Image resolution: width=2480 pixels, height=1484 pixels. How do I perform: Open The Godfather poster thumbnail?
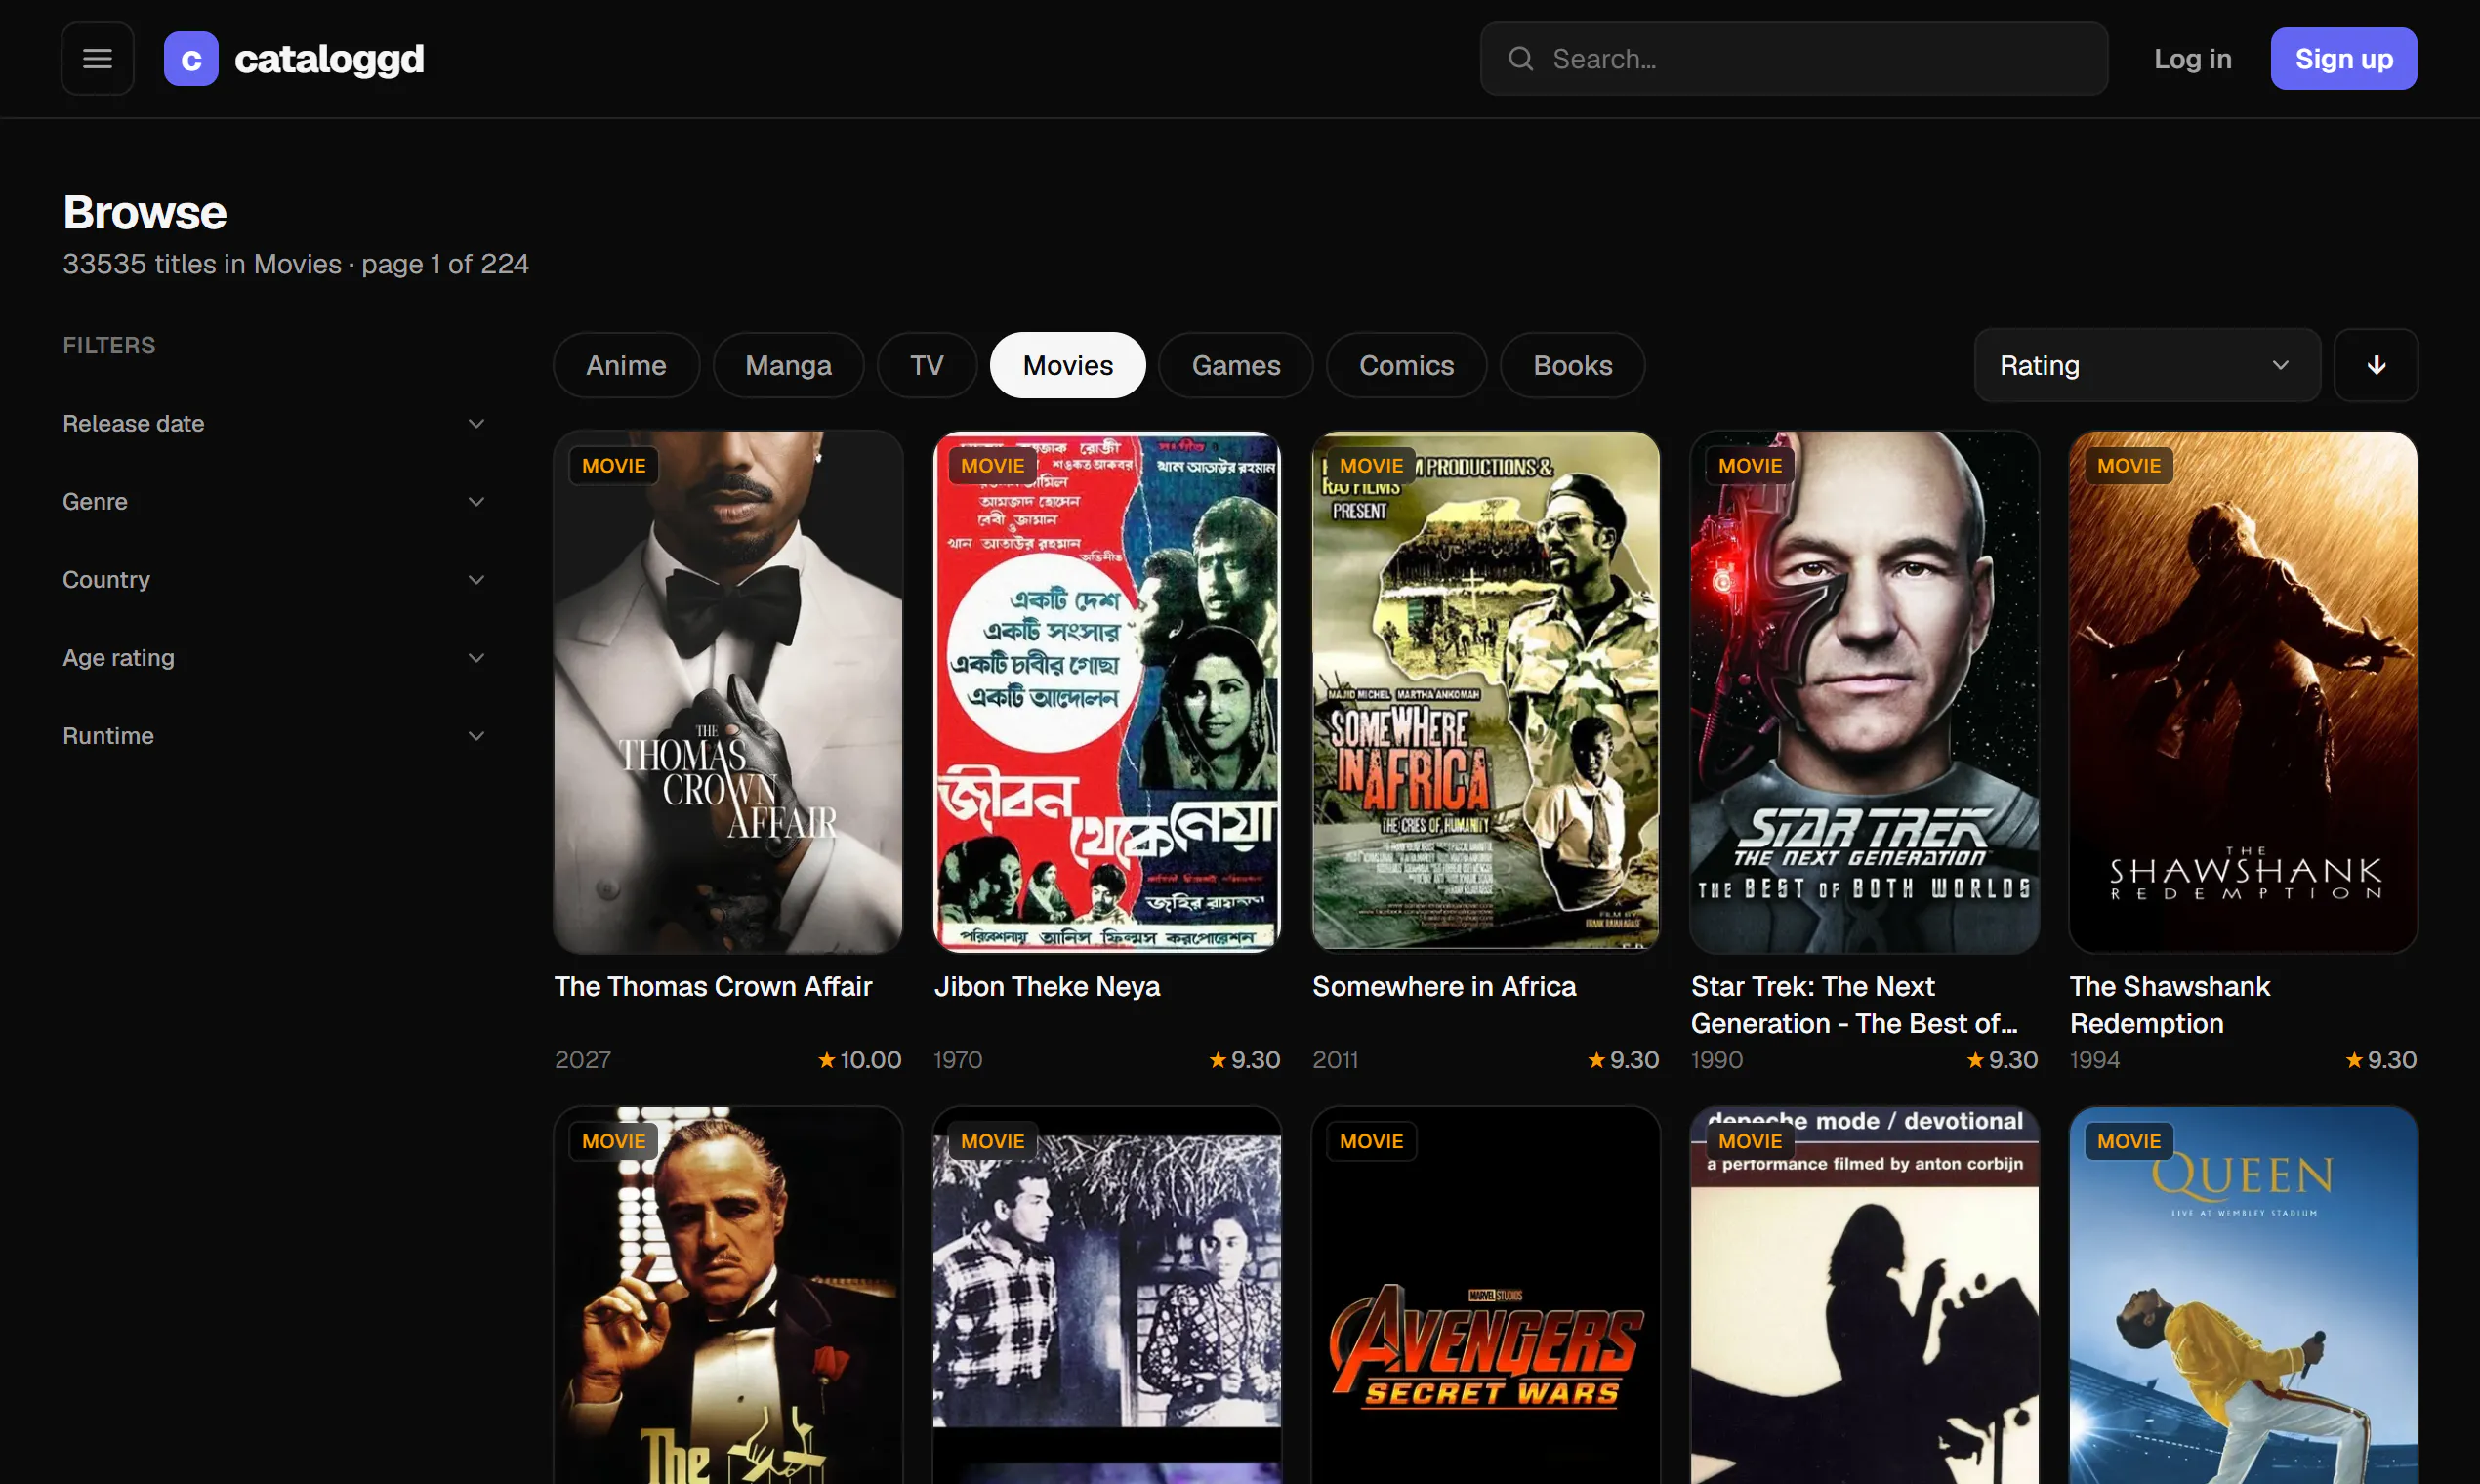(728, 1295)
